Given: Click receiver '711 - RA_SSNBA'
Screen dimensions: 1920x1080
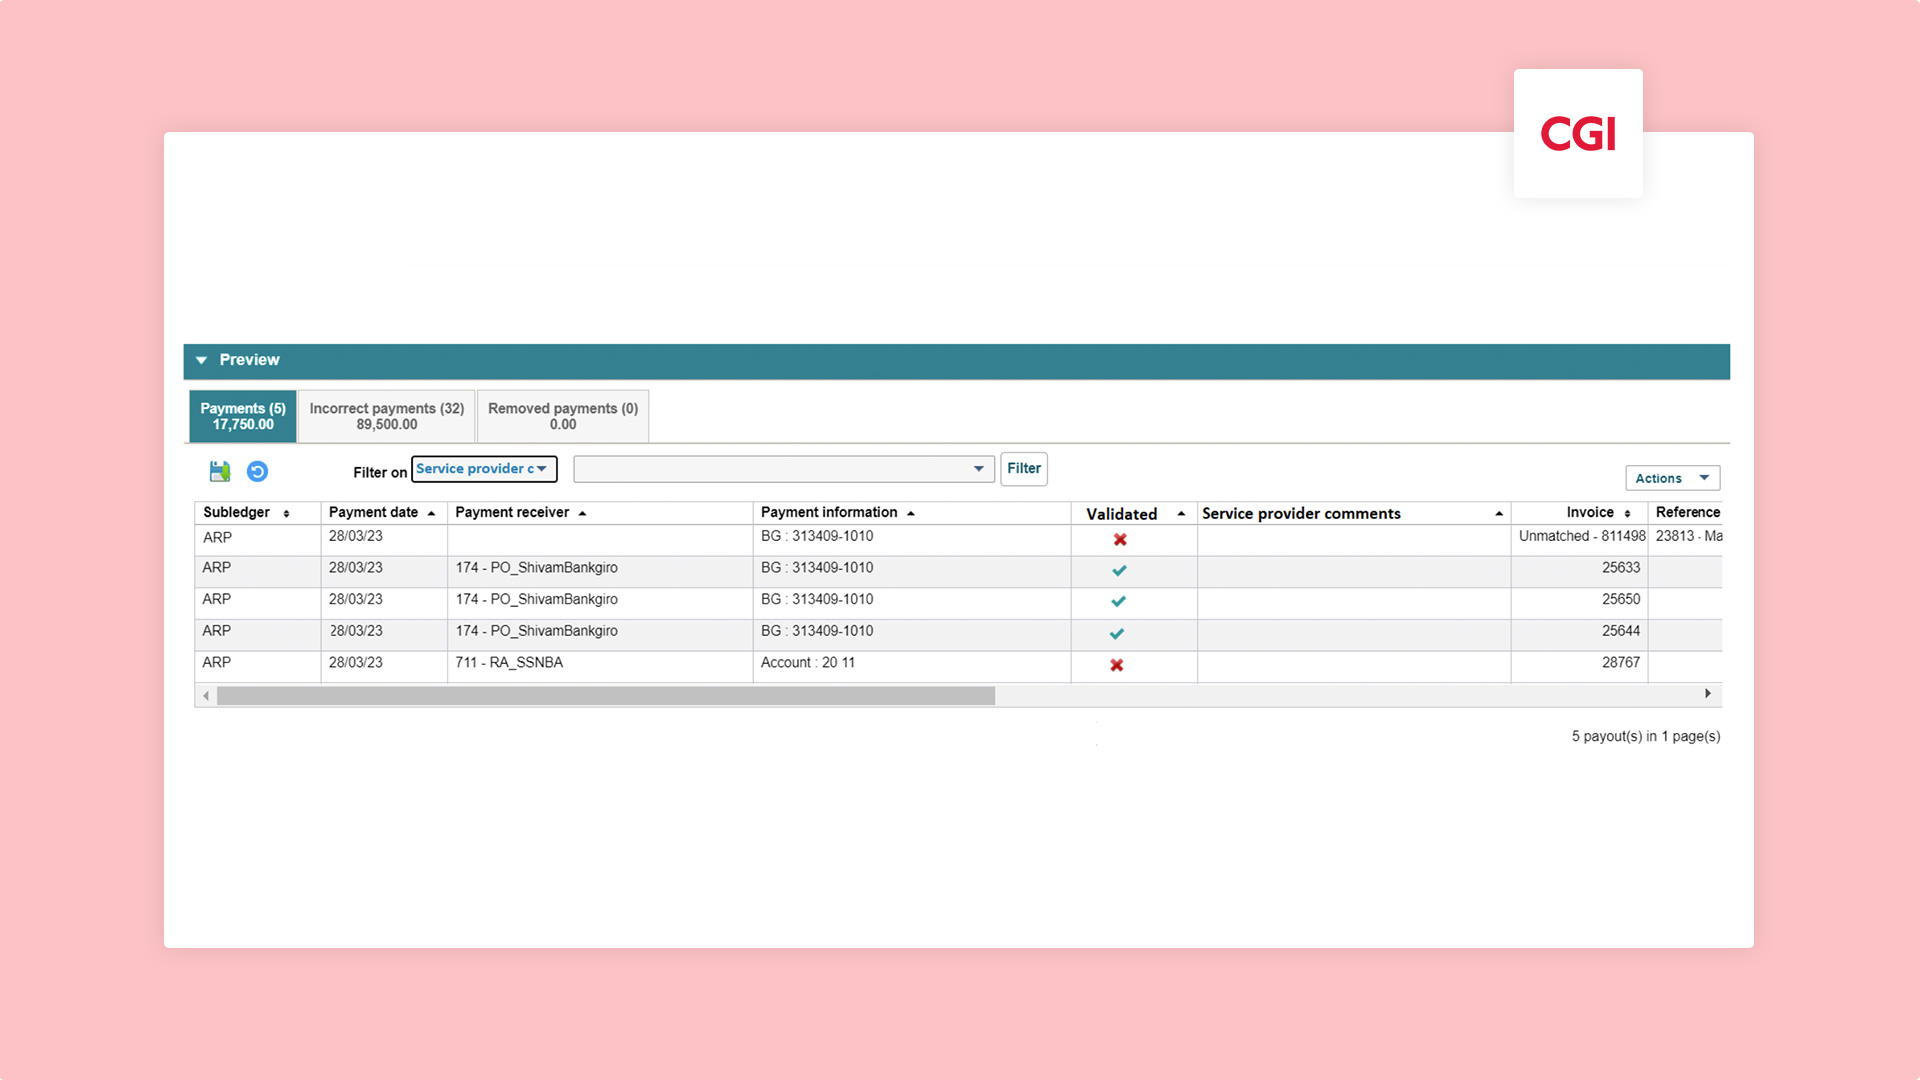Looking at the screenshot, I should pyautogui.click(x=509, y=663).
